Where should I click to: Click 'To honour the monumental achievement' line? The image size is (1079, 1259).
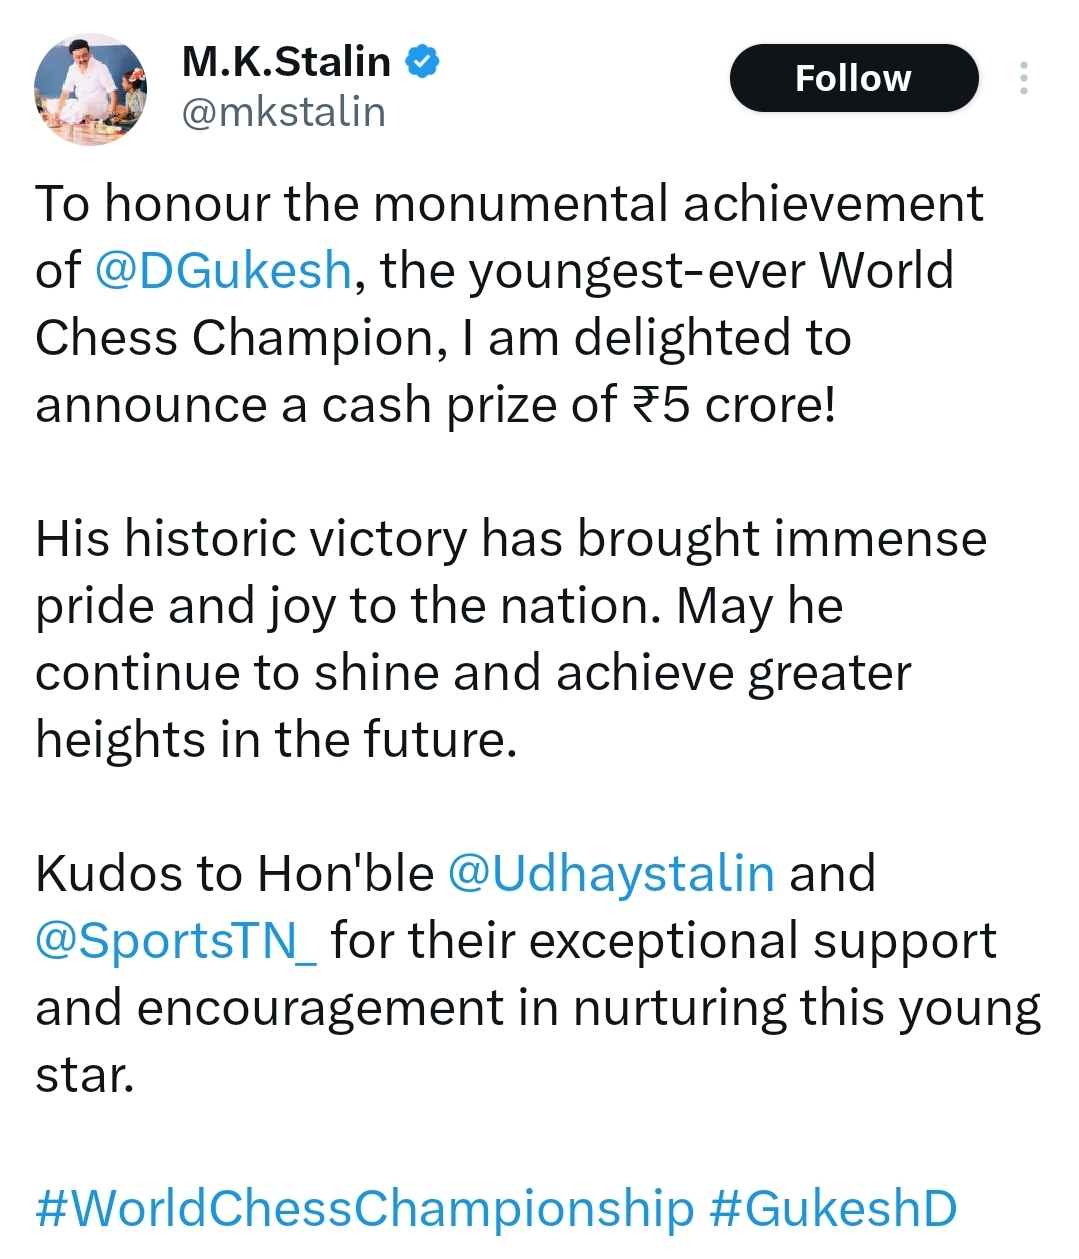point(509,204)
